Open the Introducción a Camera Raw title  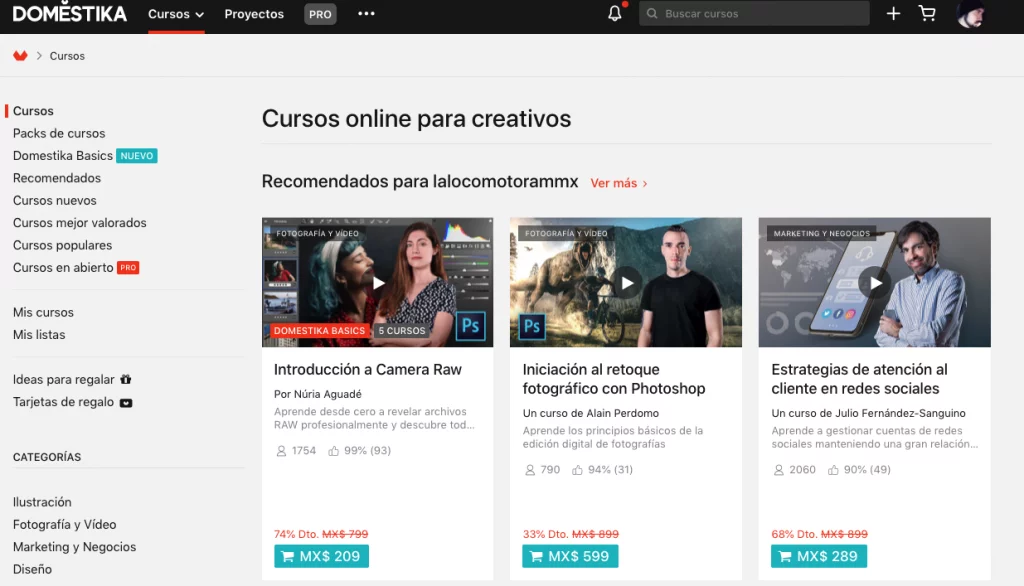(x=368, y=370)
